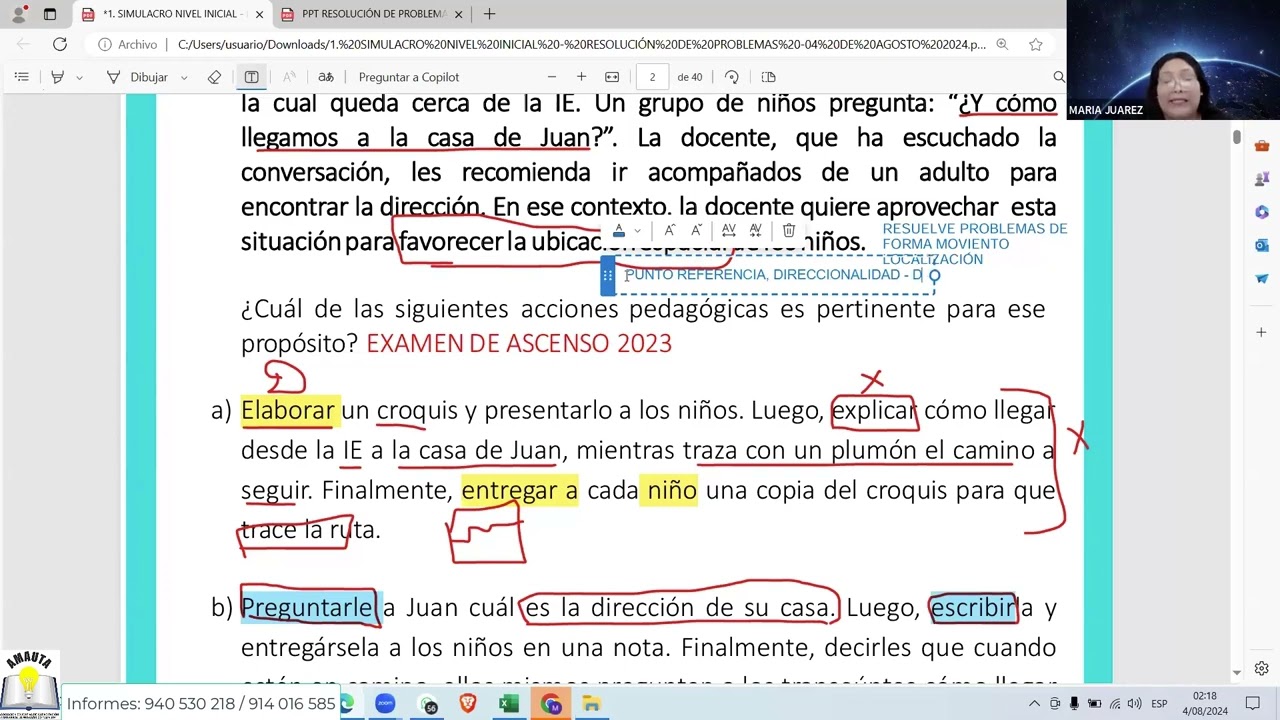Open the volume control in system tray
This screenshot has height=720, width=1280.
pyautogui.click(x=1134, y=704)
